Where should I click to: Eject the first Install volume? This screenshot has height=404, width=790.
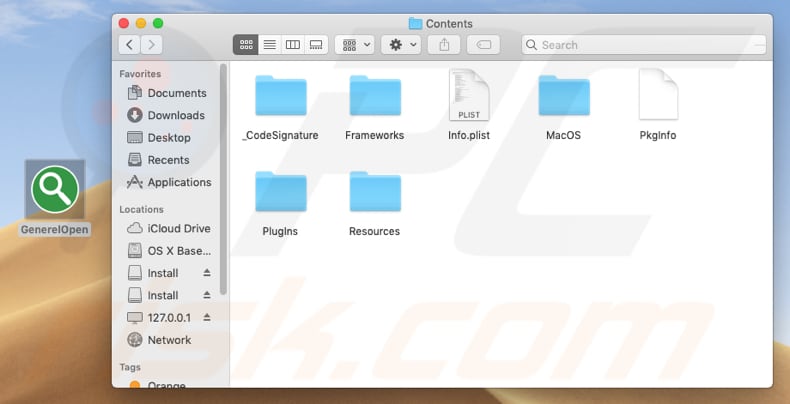coord(207,273)
